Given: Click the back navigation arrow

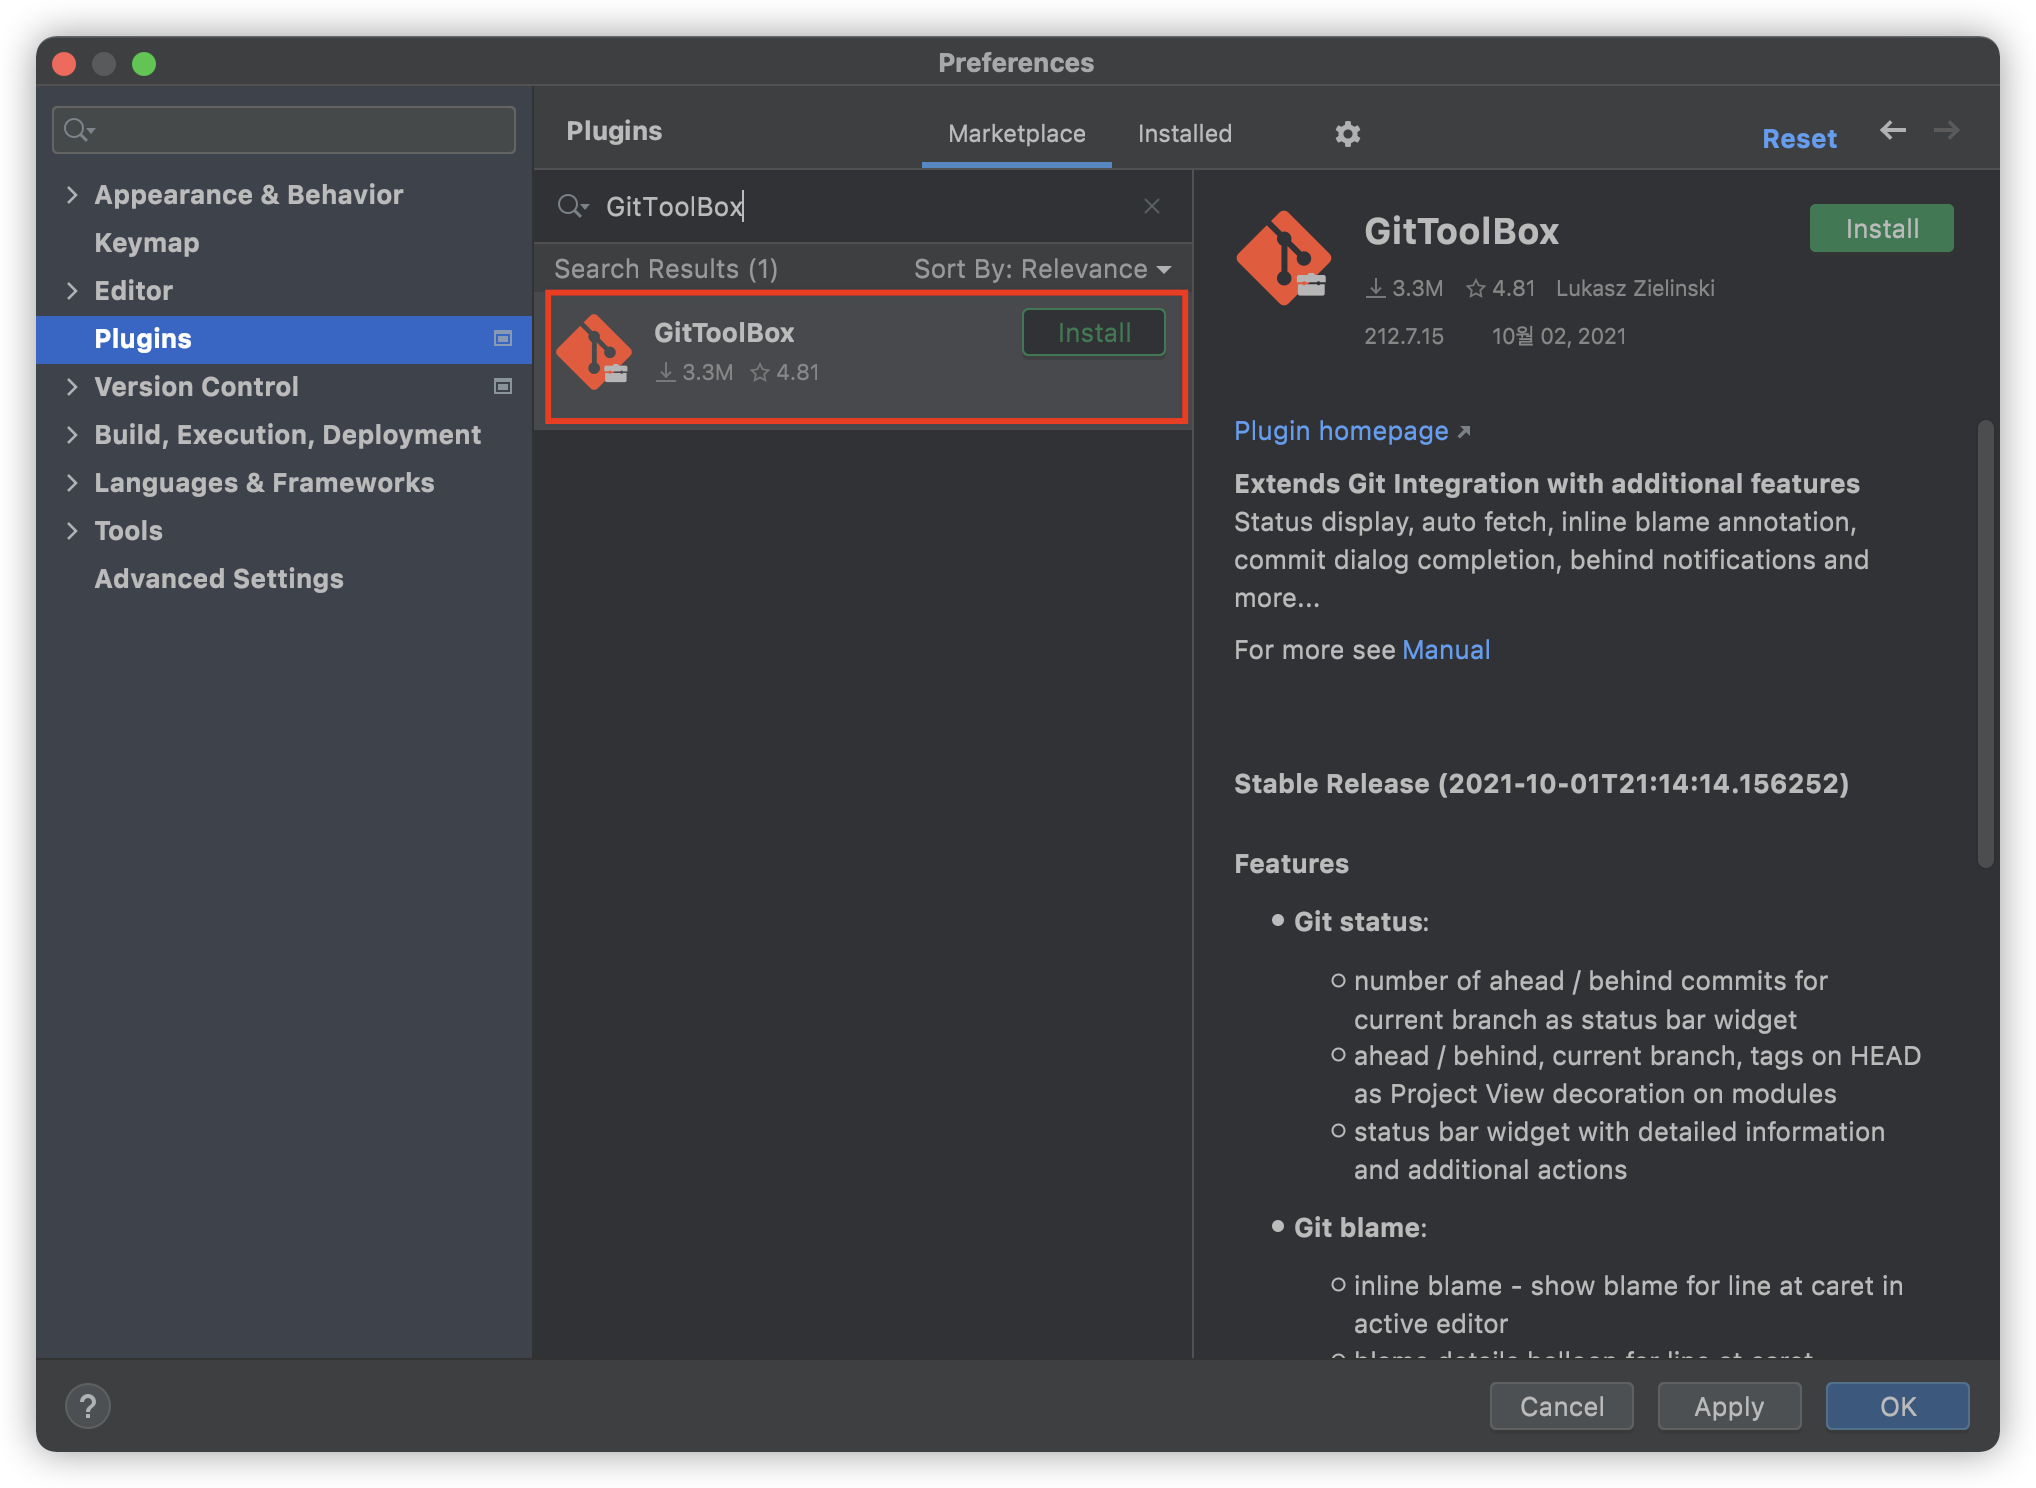Looking at the screenshot, I should click(1892, 131).
